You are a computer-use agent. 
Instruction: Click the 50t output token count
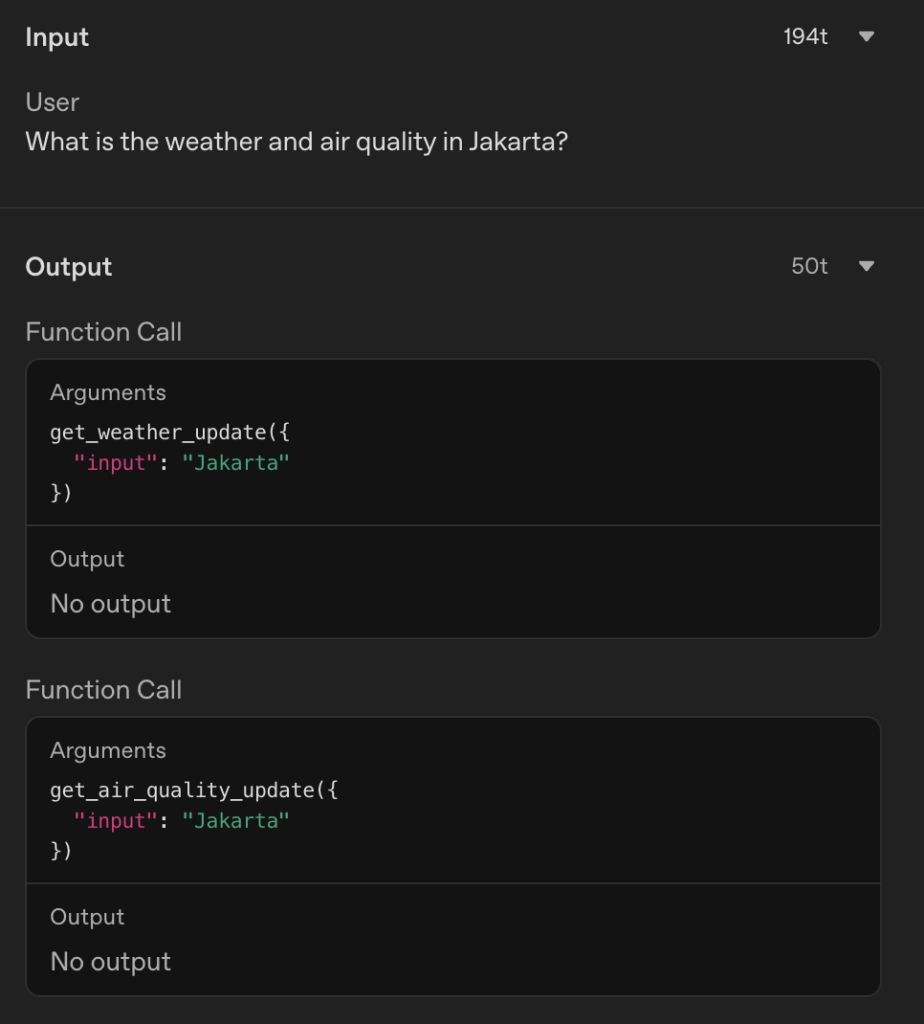(809, 267)
